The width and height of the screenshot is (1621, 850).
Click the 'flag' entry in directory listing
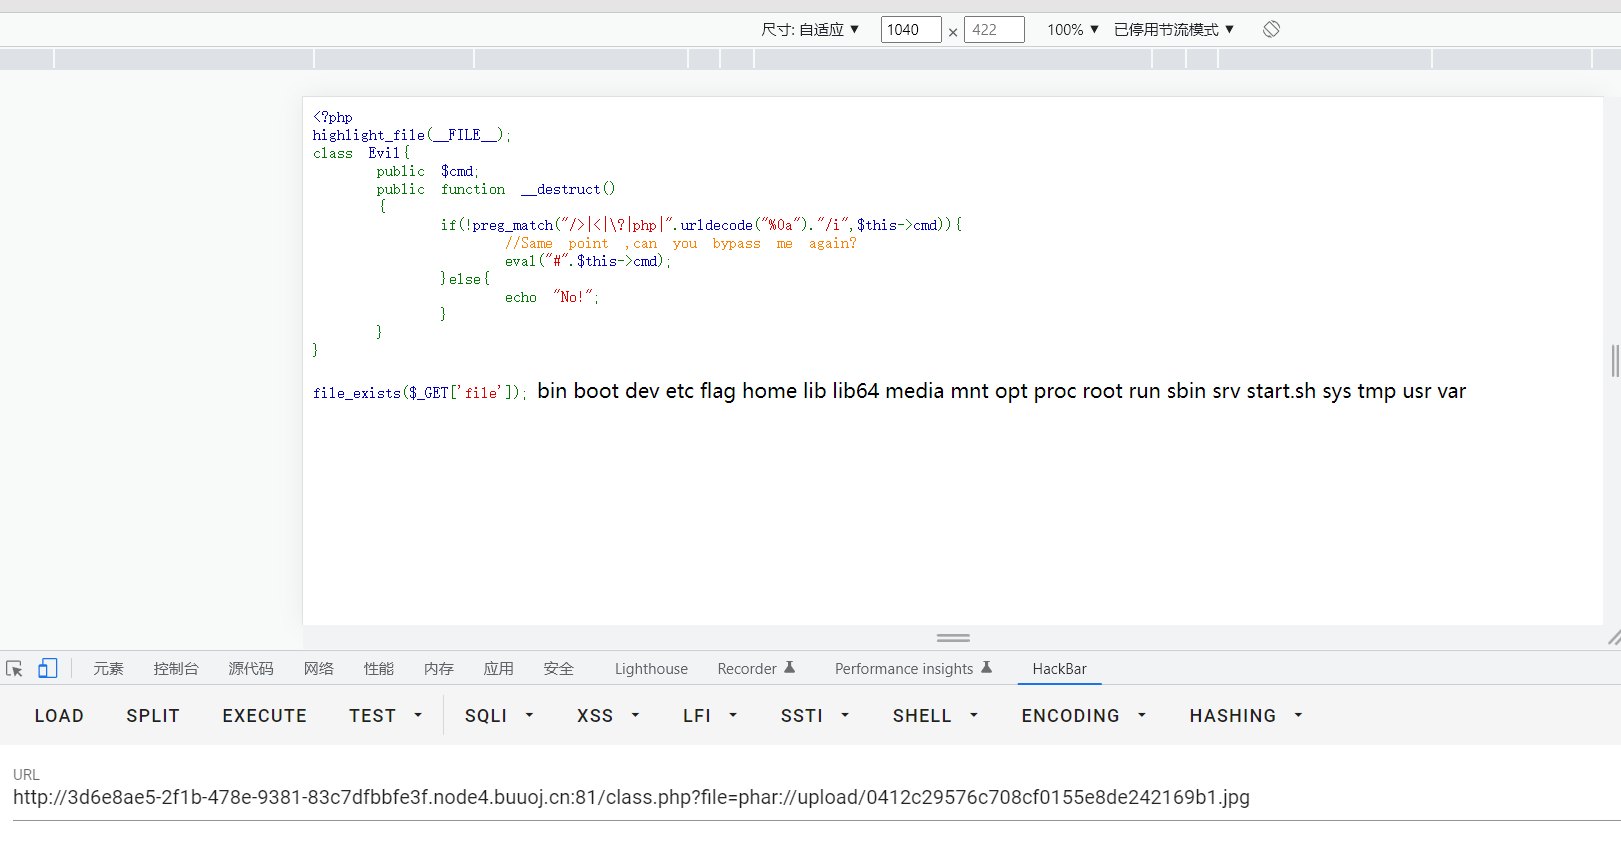pos(718,391)
